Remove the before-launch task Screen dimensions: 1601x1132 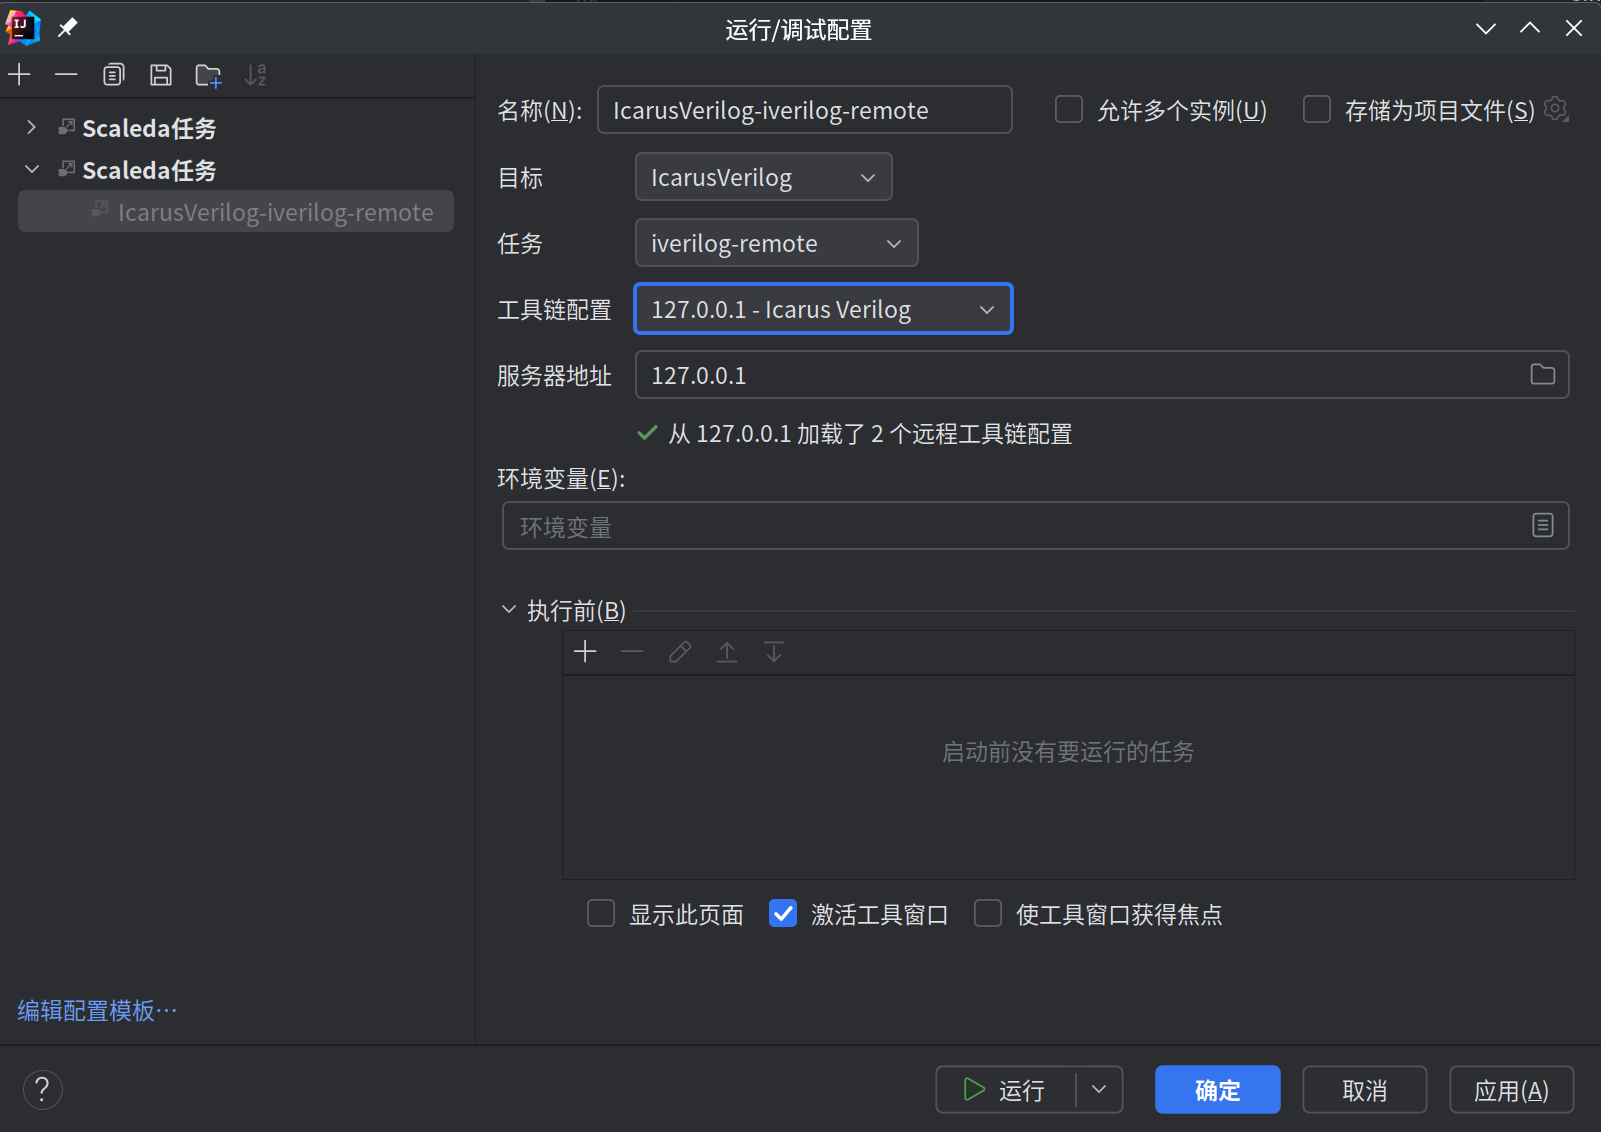point(632,652)
